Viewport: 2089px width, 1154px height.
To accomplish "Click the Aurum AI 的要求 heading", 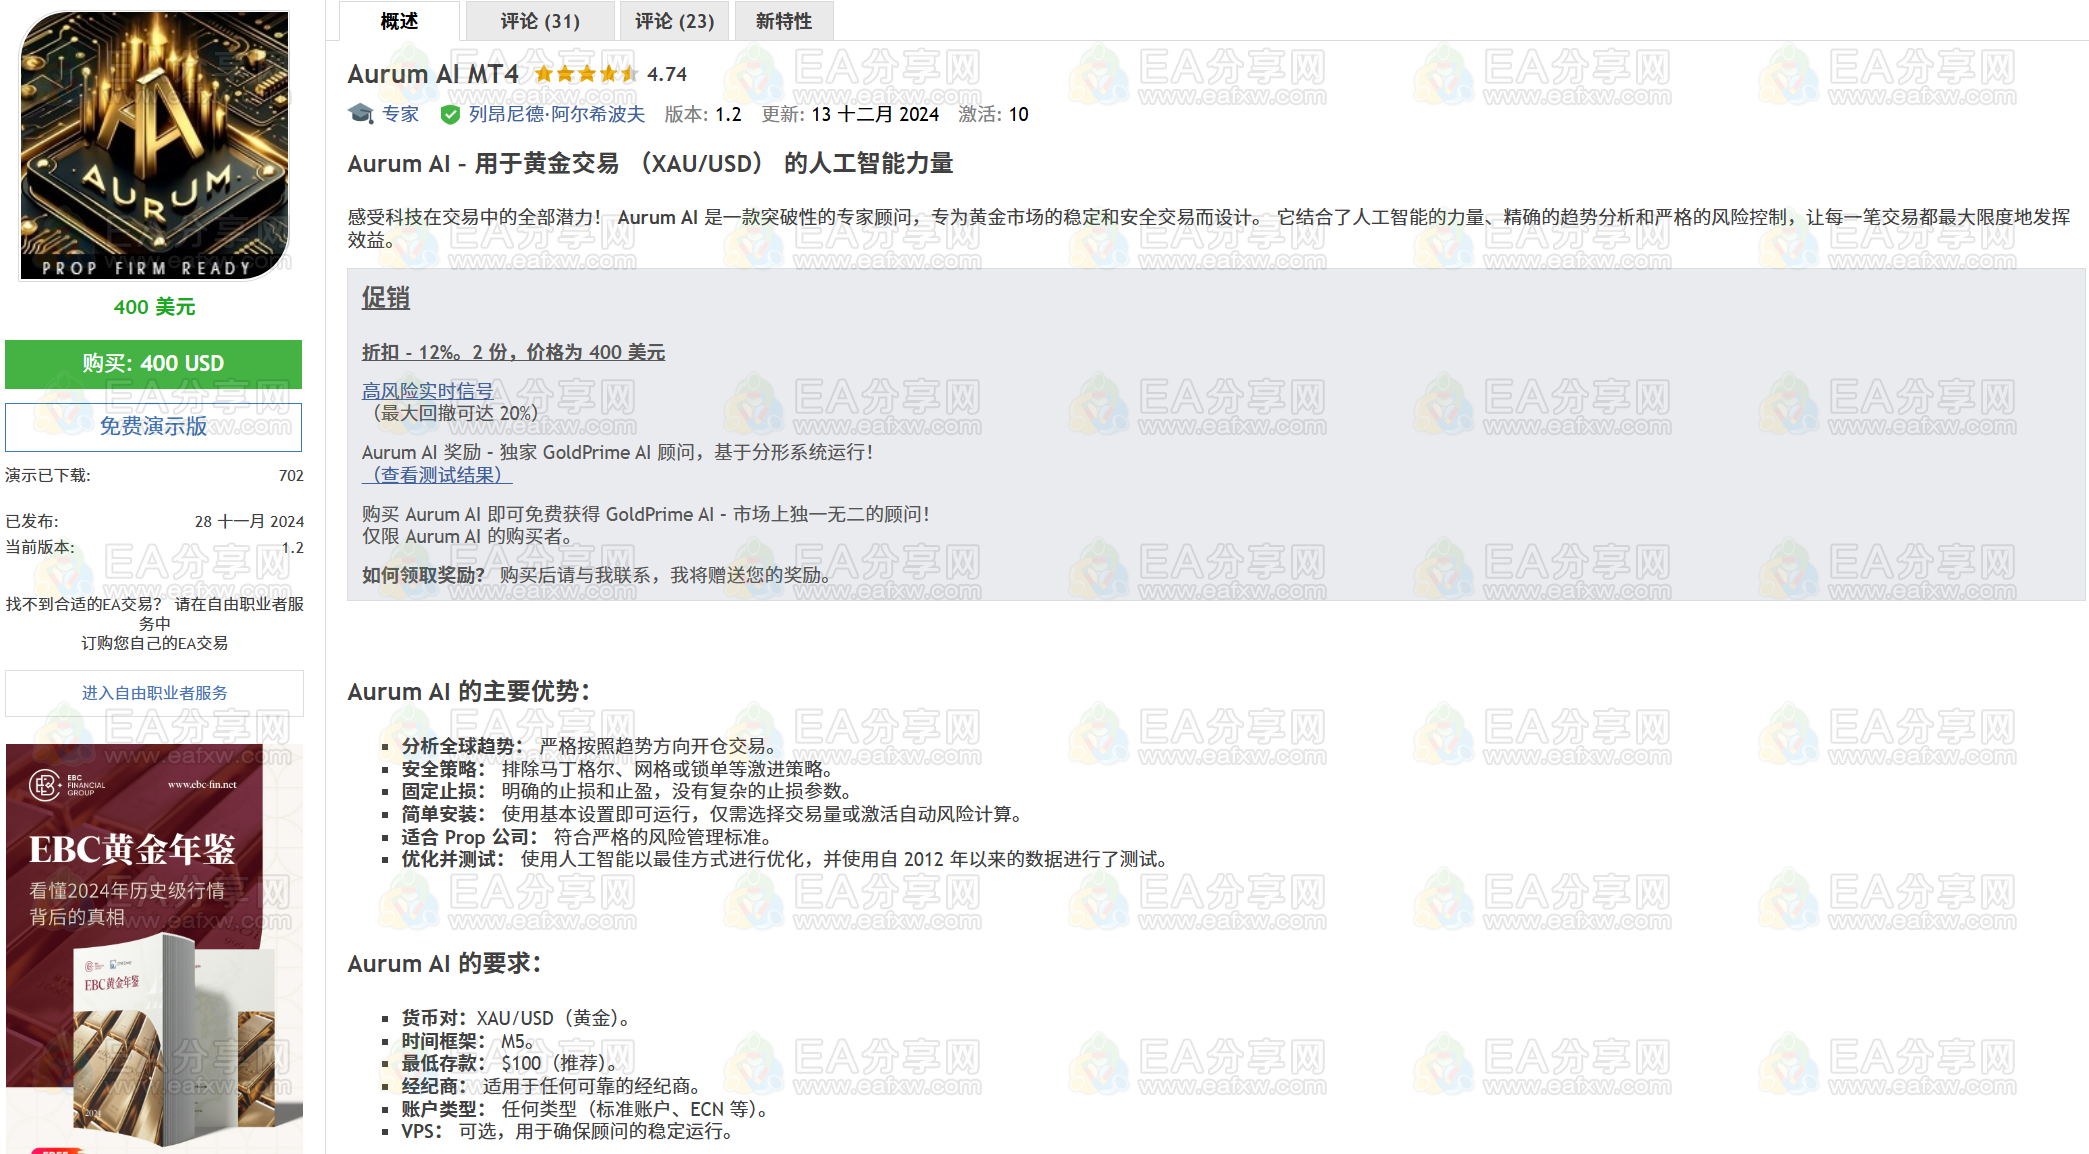I will (x=444, y=964).
